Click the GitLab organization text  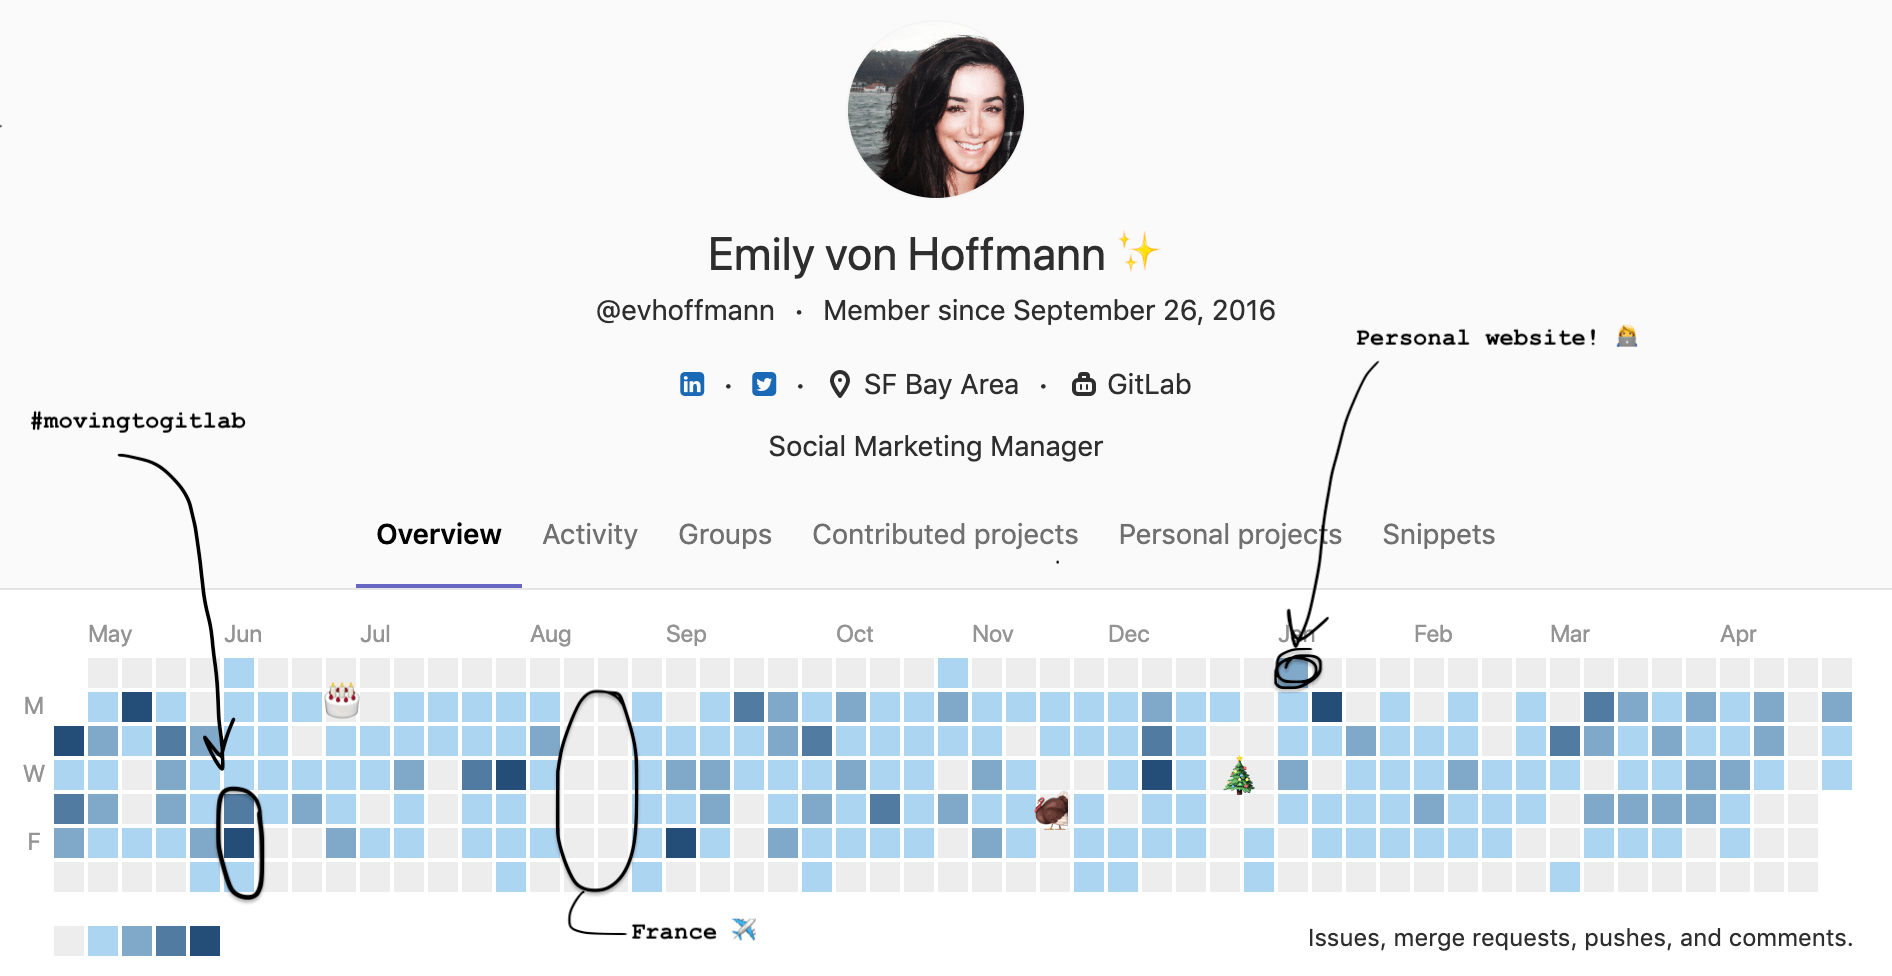[x=1149, y=385]
